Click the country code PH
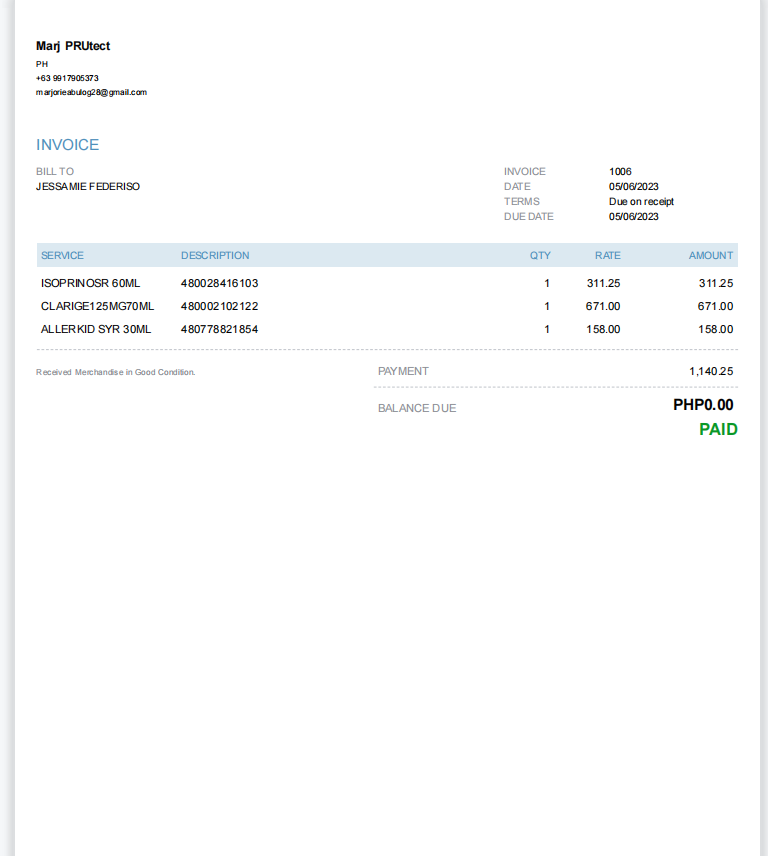The image size is (768, 856). [x=42, y=64]
